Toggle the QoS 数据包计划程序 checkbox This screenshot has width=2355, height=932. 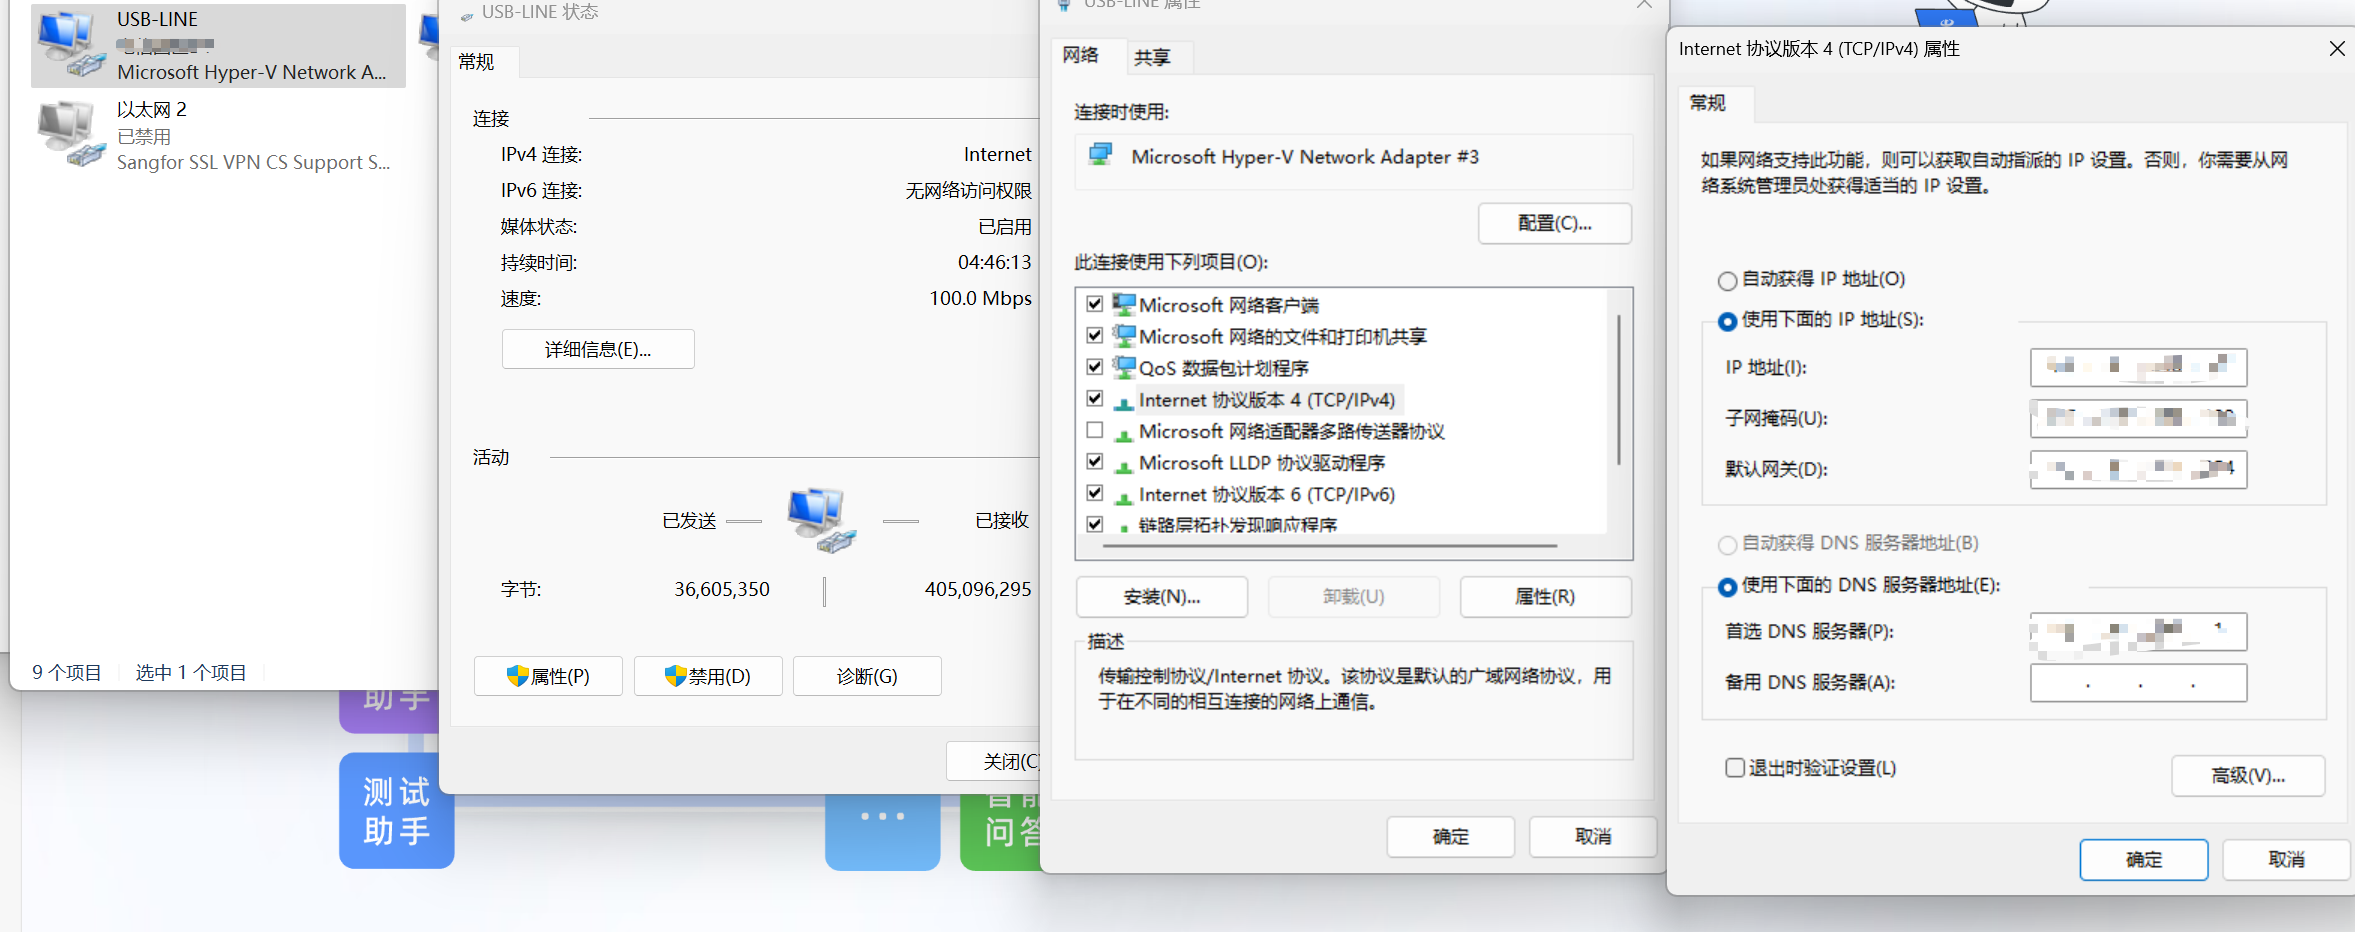(x=1095, y=367)
